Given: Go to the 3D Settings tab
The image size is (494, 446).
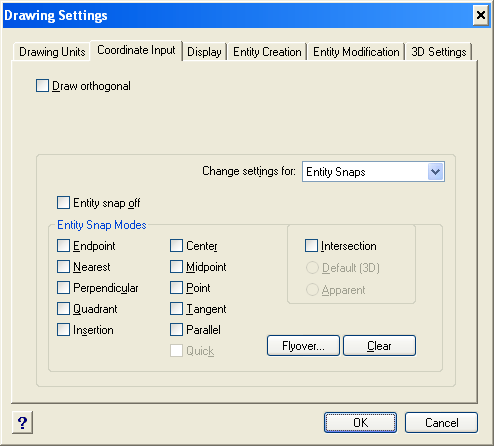Looking at the screenshot, I should 439,52.
